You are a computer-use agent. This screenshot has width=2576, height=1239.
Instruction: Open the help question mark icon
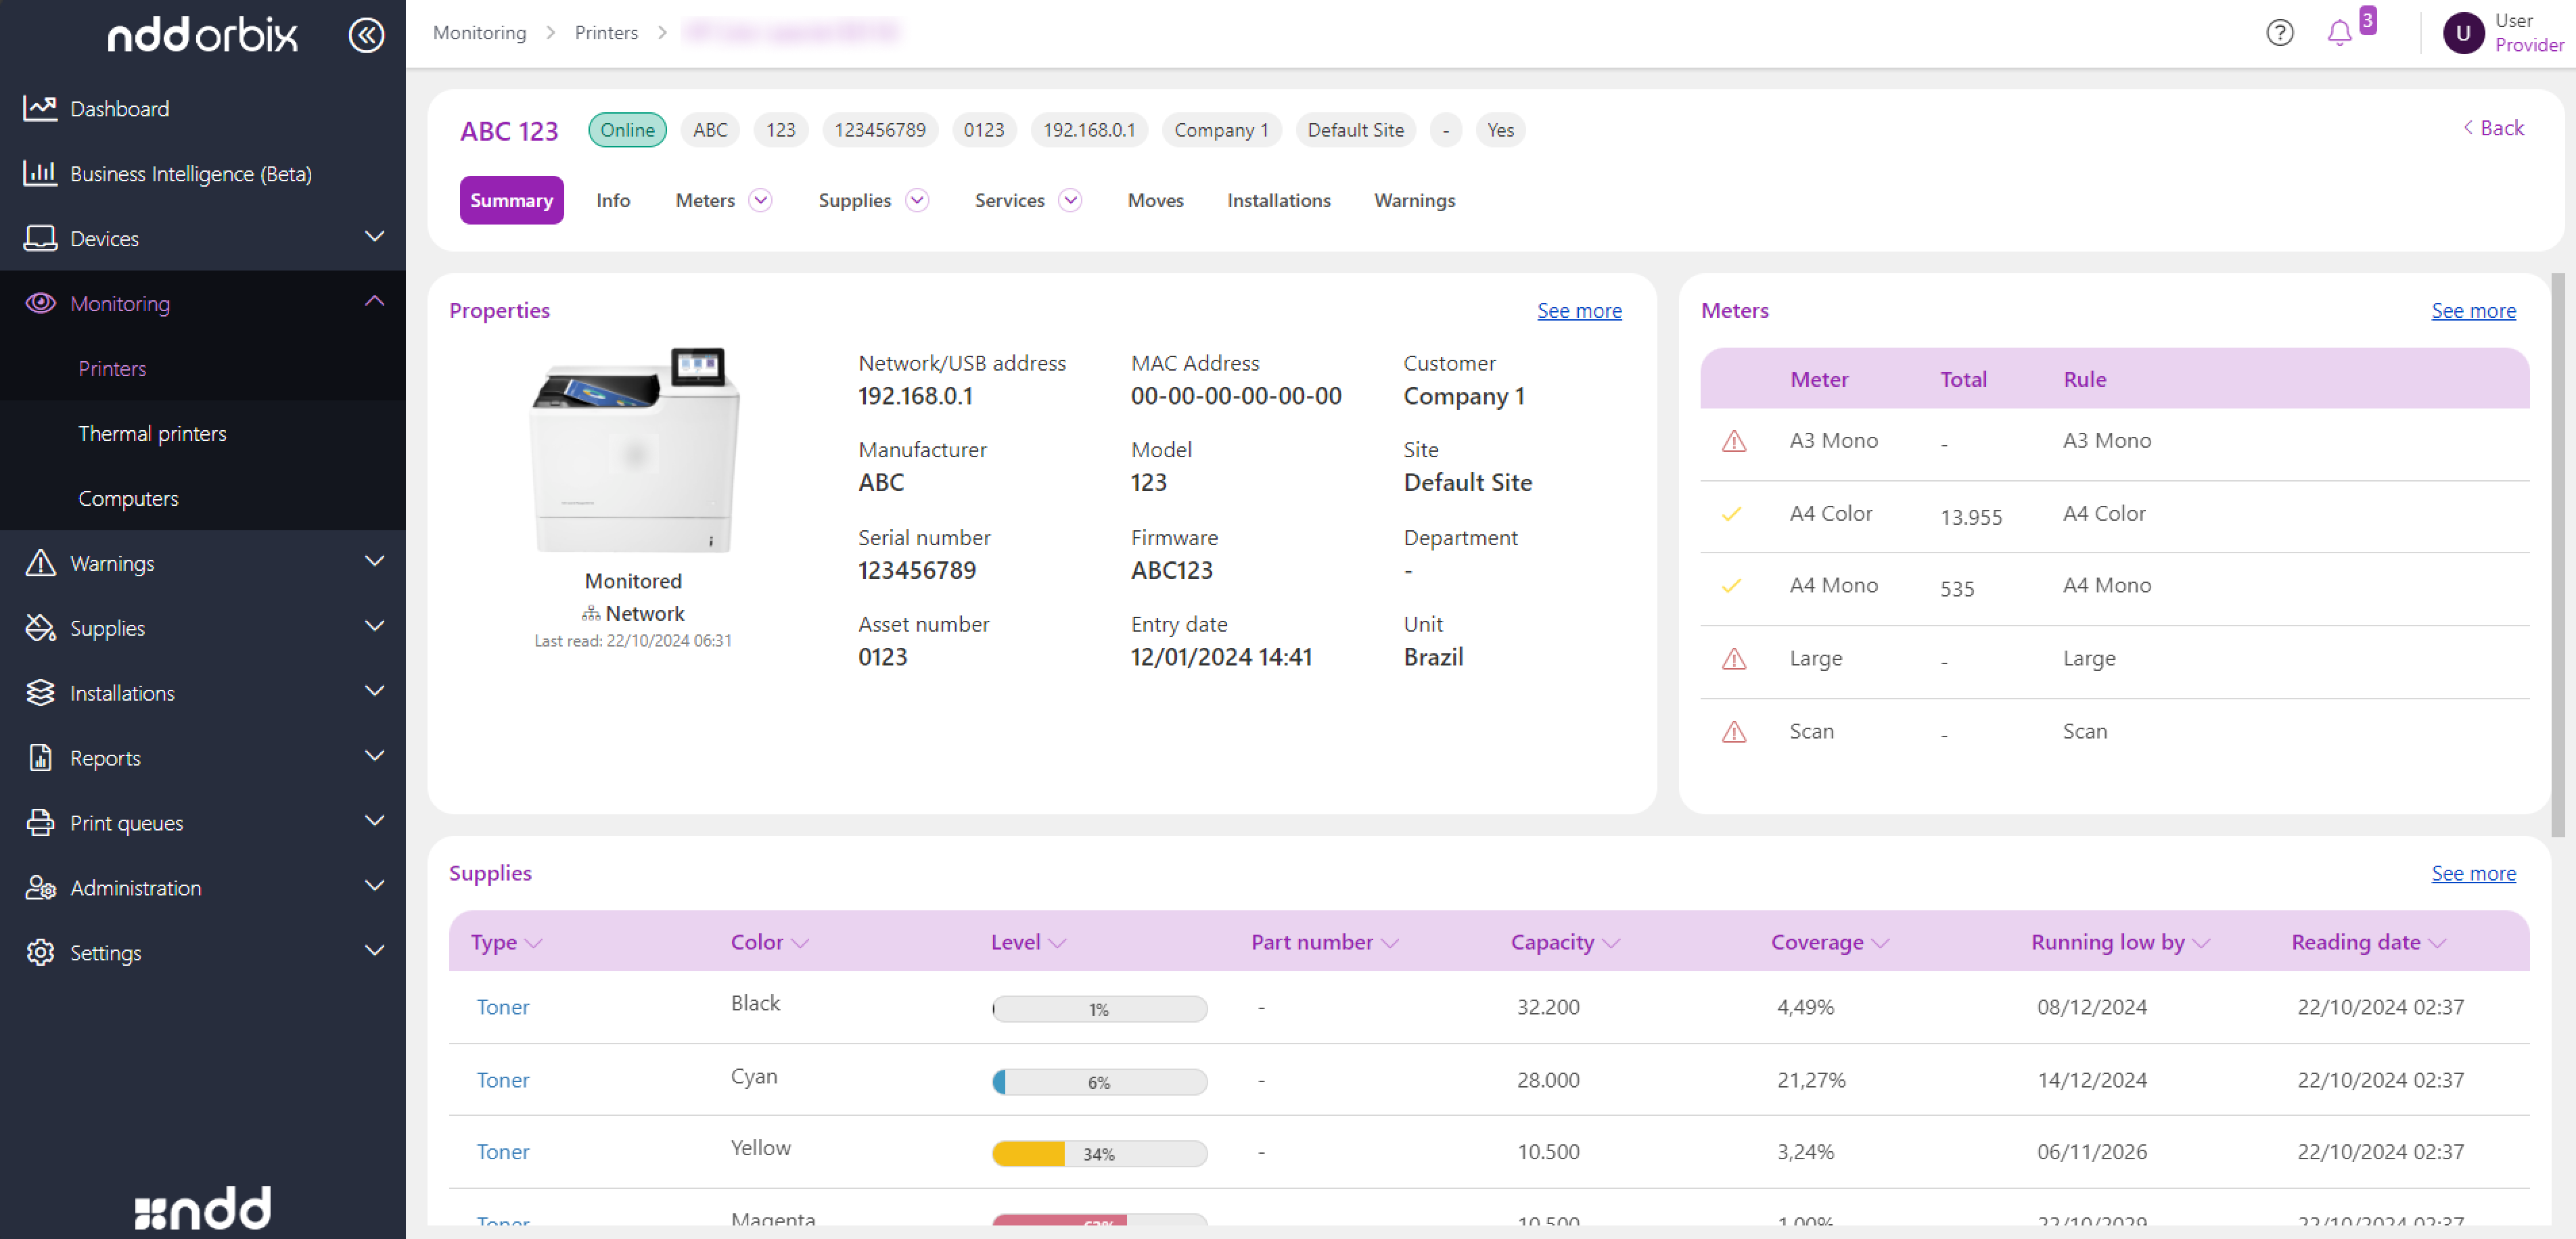pyautogui.click(x=2279, y=33)
